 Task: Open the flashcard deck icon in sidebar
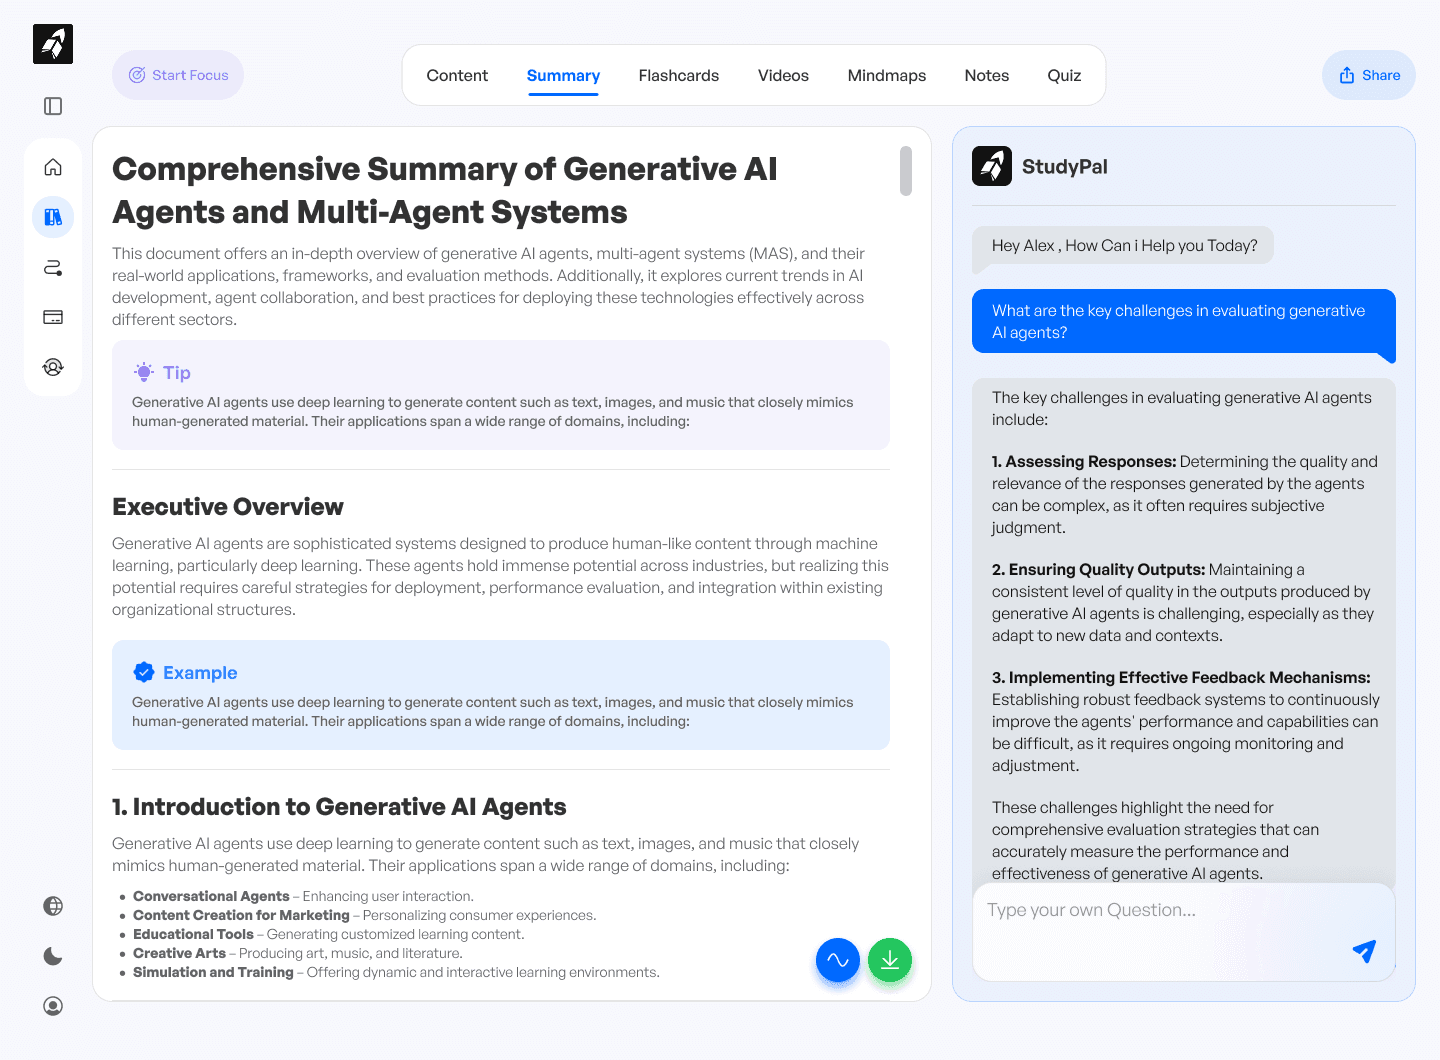(x=52, y=316)
